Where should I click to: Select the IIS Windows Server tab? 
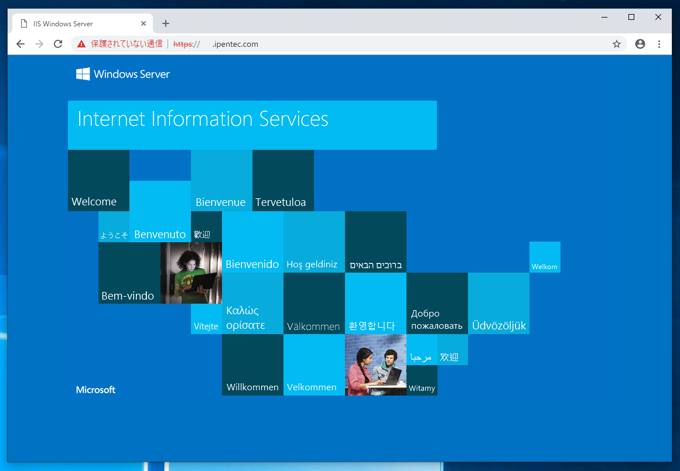click(x=82, y=23)
